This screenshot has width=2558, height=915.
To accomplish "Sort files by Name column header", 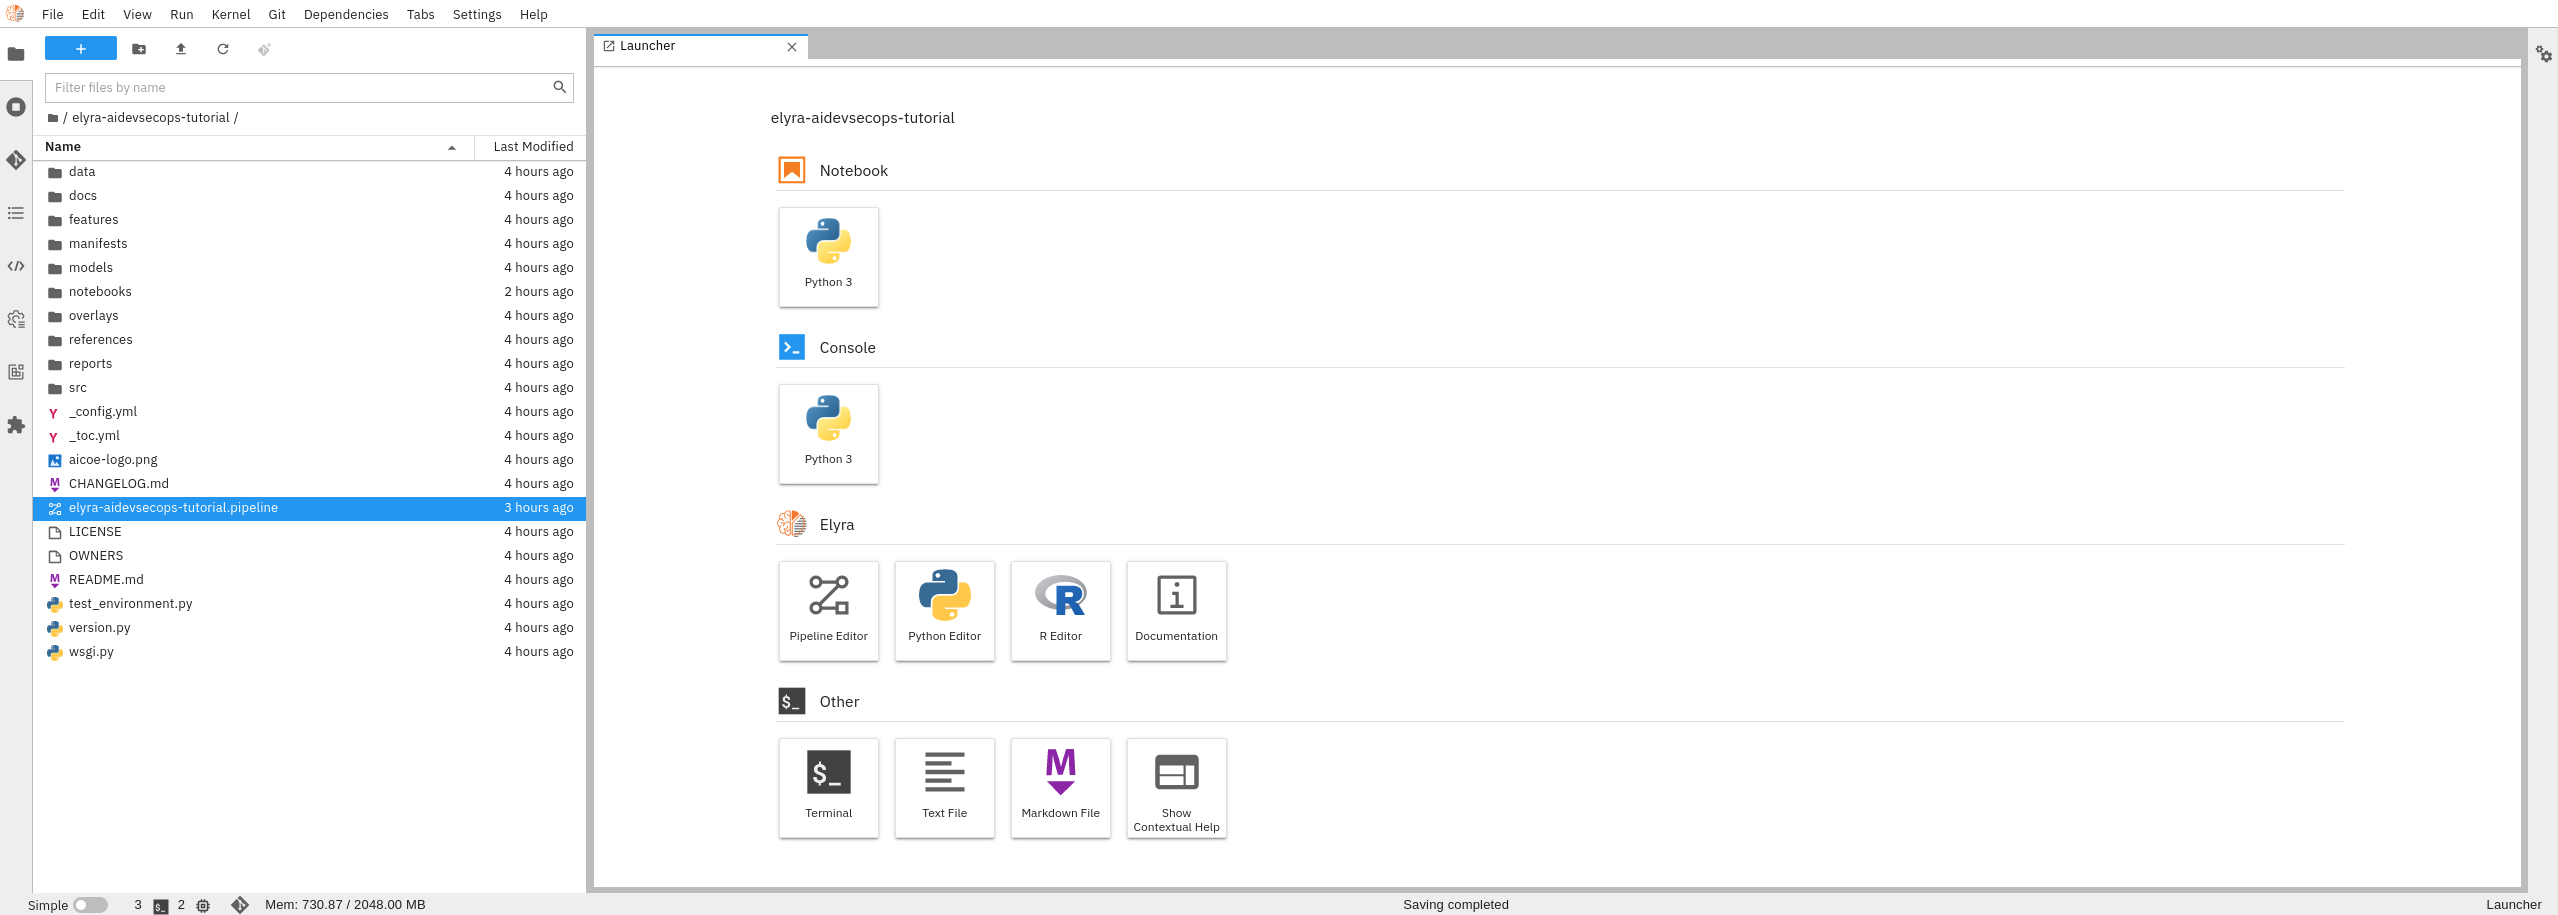I will click(254, 147).
